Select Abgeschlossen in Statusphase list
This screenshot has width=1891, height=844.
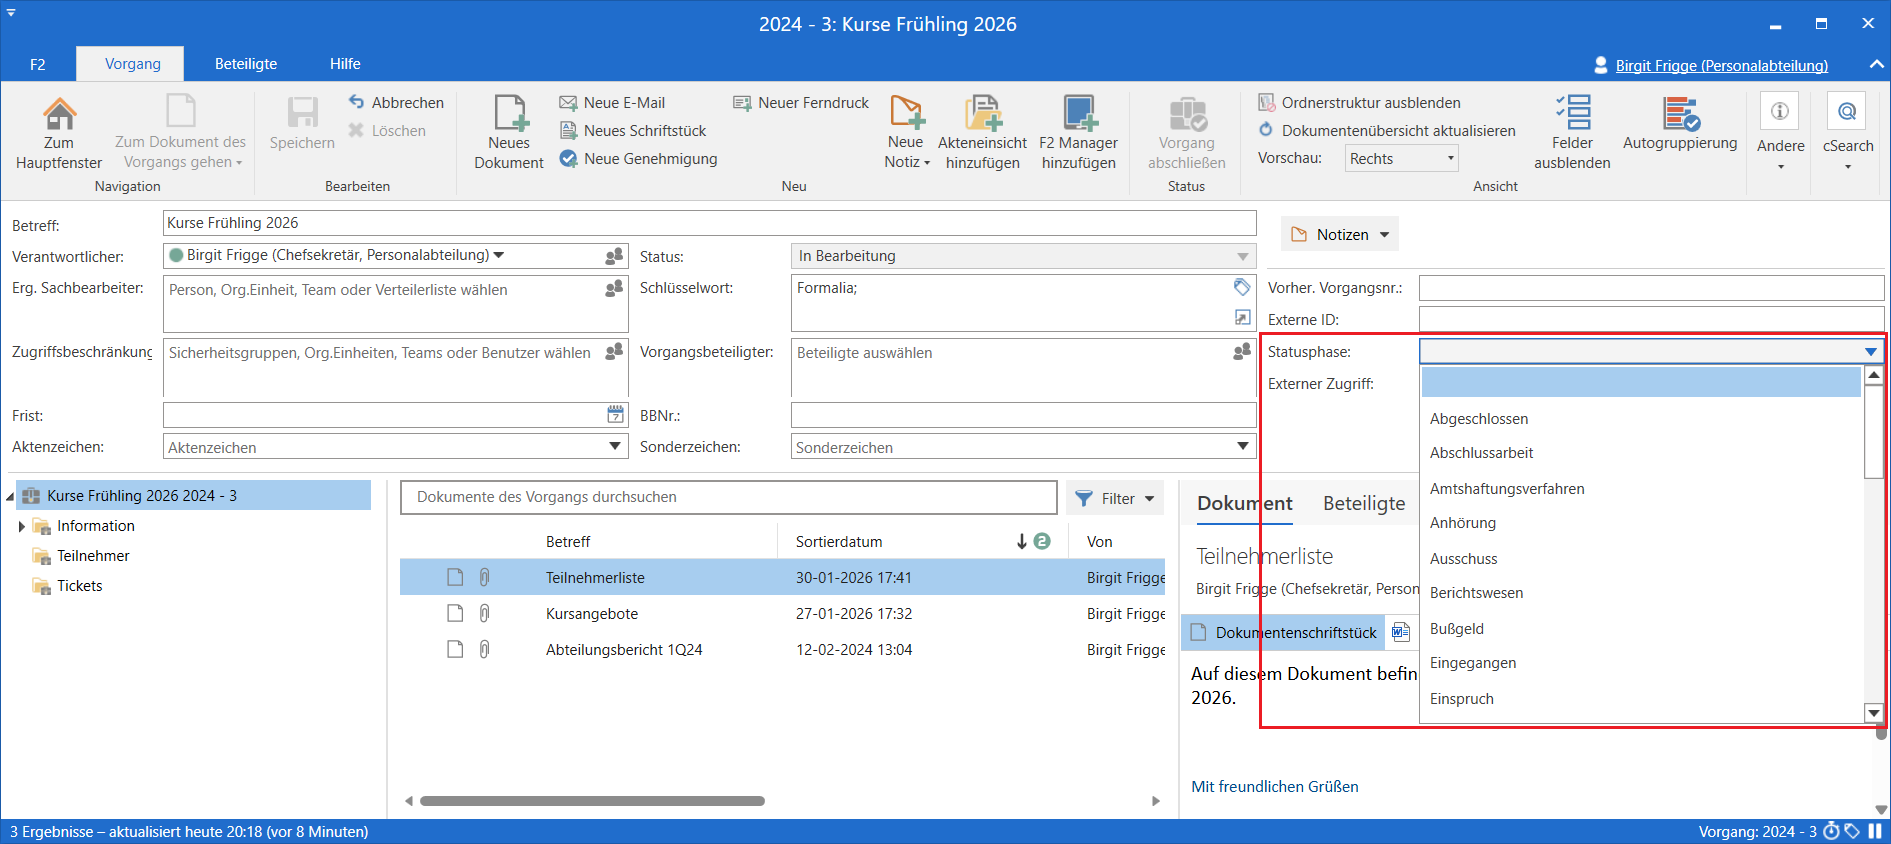1641,418
